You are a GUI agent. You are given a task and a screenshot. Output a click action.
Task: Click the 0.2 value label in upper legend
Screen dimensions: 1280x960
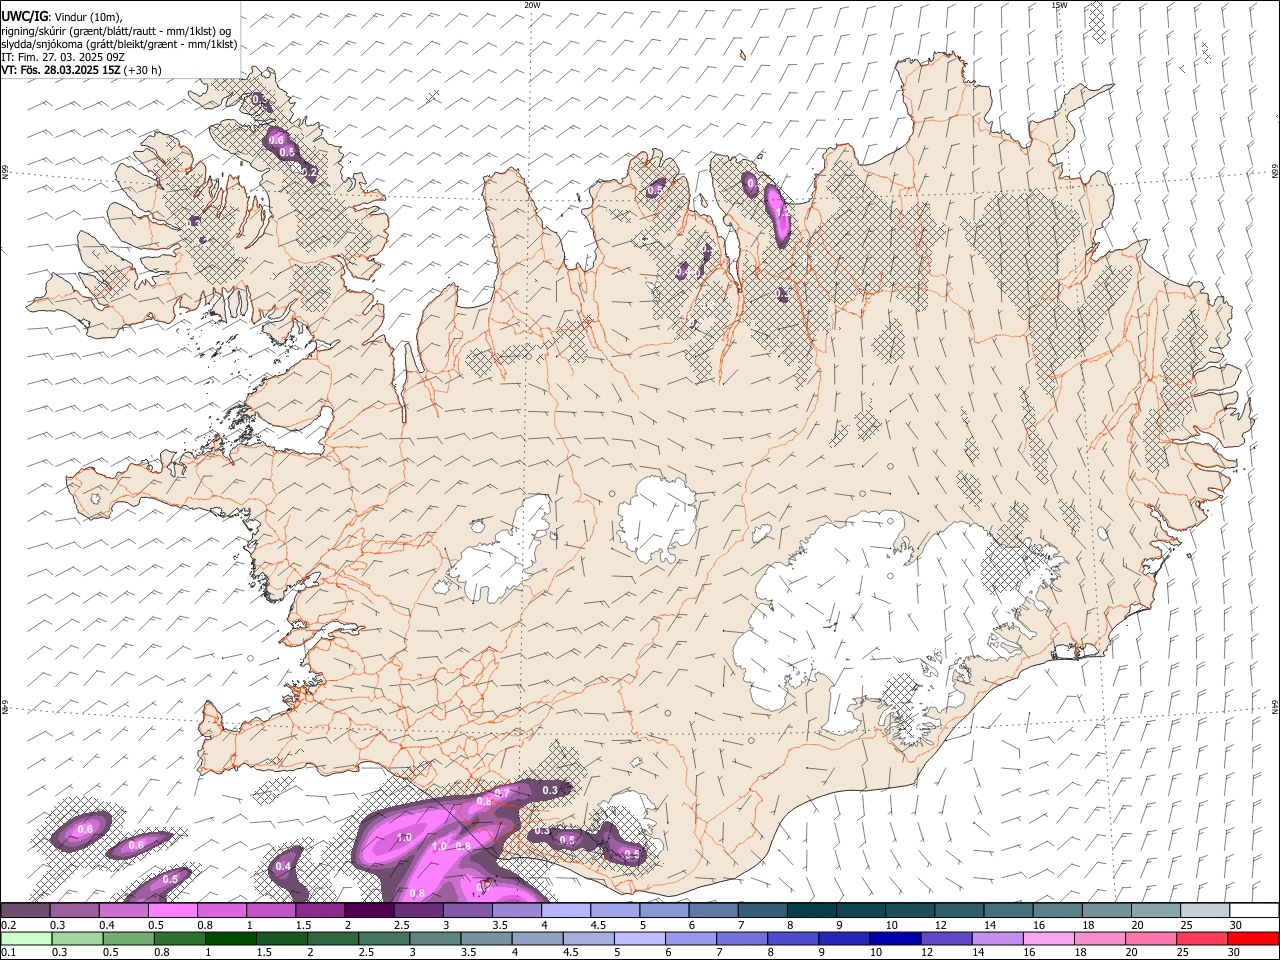[x=8, y=925]
